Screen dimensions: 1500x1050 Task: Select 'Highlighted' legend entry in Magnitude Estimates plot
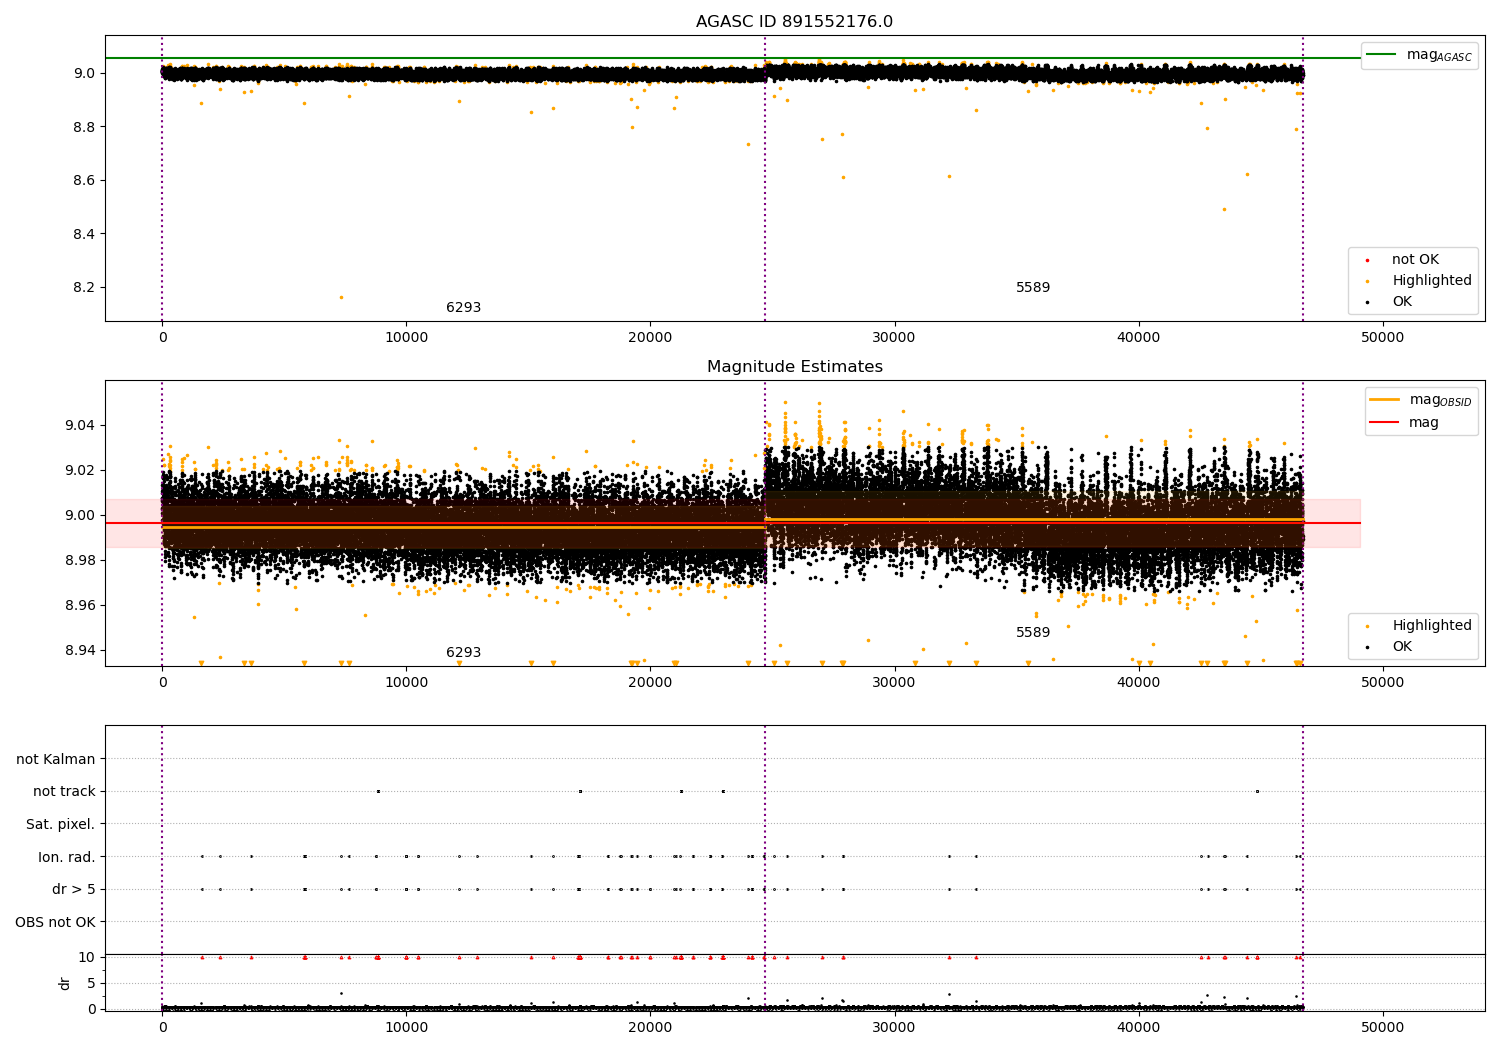point(1431,626)
